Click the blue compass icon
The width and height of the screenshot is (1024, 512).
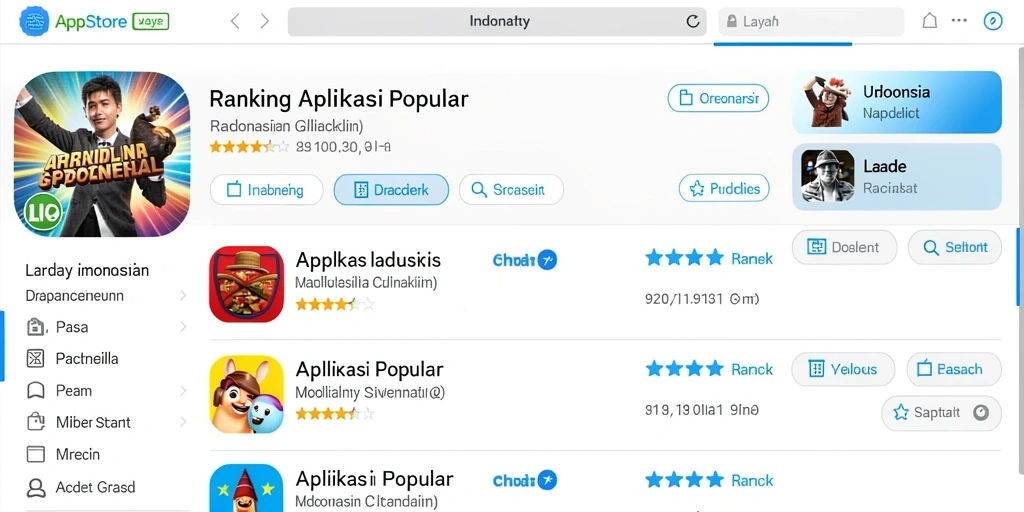click(993, 21)
